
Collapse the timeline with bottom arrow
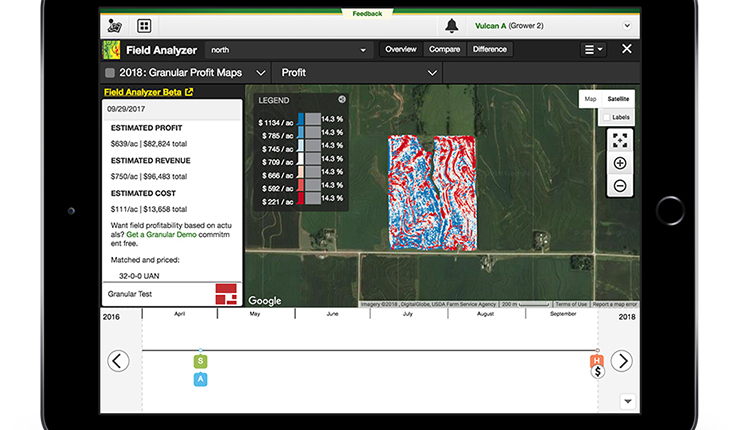tap(628, 401)
